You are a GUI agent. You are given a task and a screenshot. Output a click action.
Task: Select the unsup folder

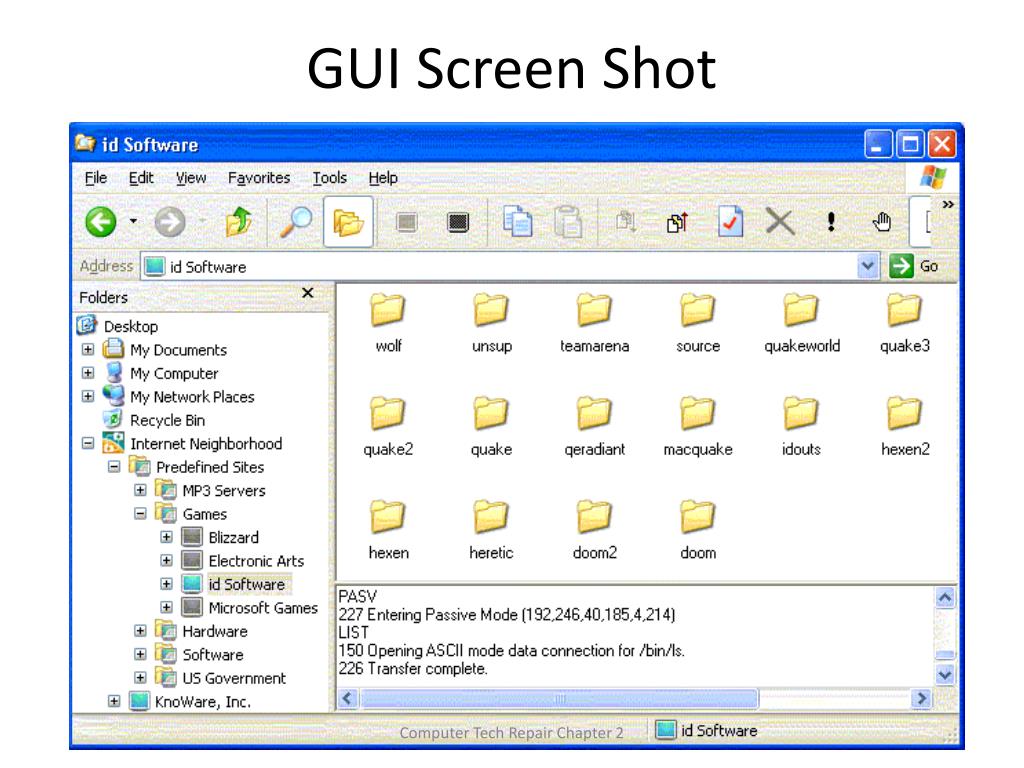[x=492, y=323]
